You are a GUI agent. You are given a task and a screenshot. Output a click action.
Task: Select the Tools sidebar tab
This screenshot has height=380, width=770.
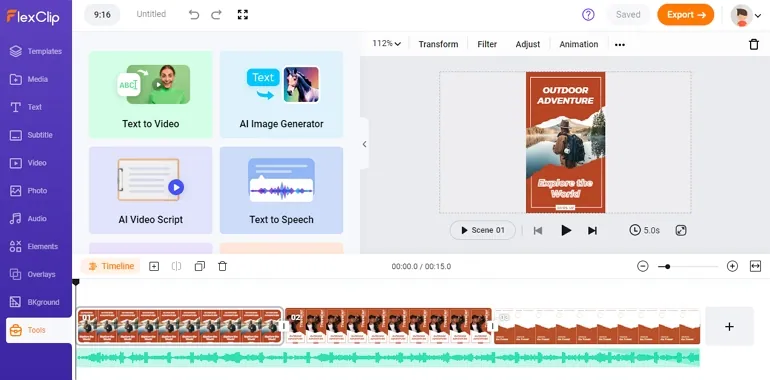pos(38,330)
